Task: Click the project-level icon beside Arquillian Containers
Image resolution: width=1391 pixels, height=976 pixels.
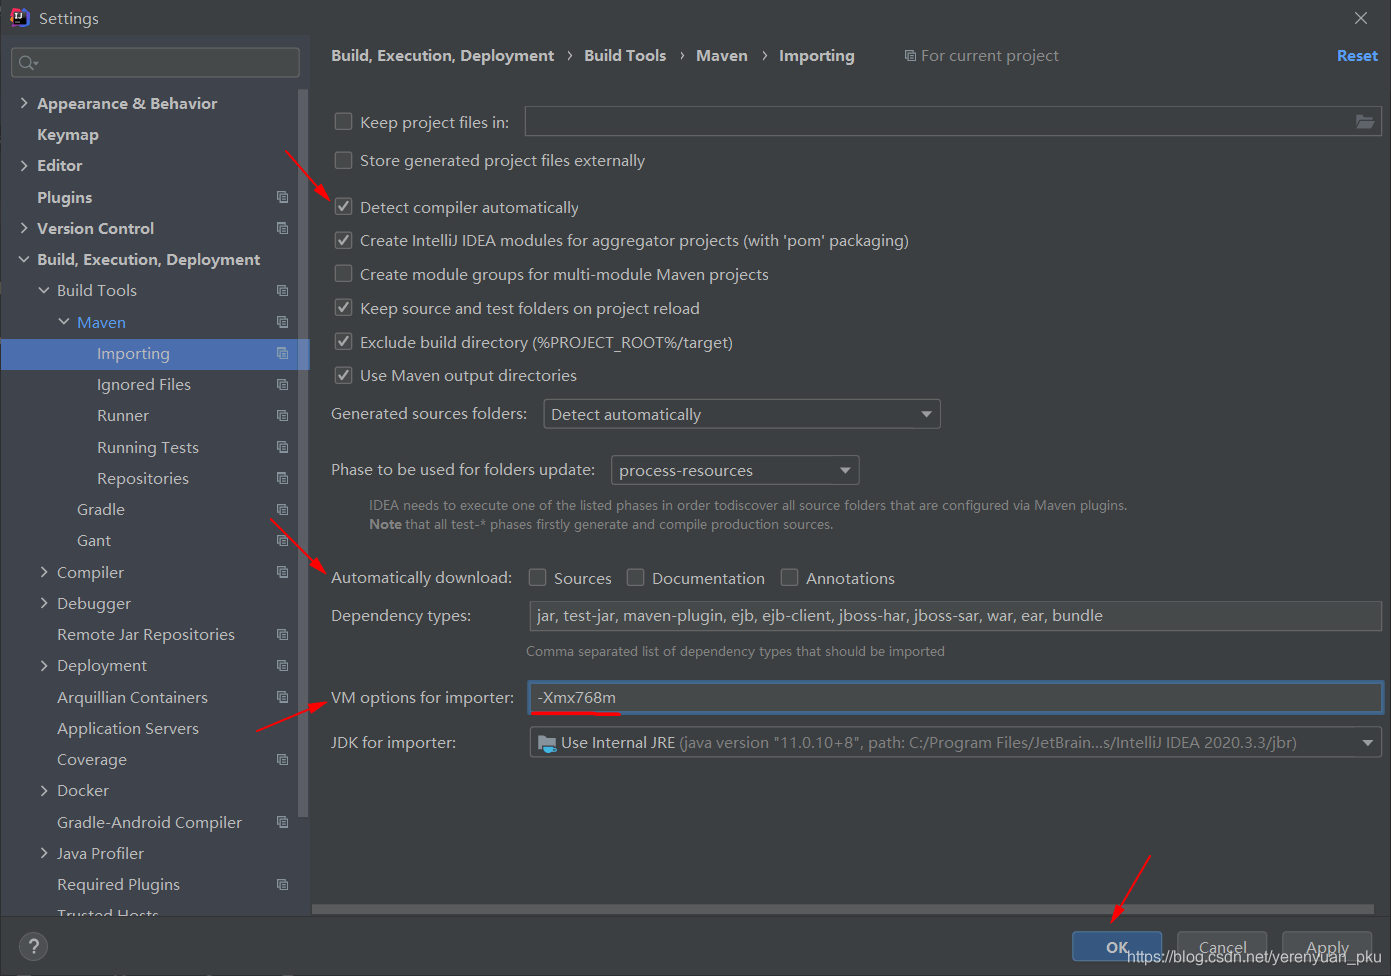Action: [282, 697]
